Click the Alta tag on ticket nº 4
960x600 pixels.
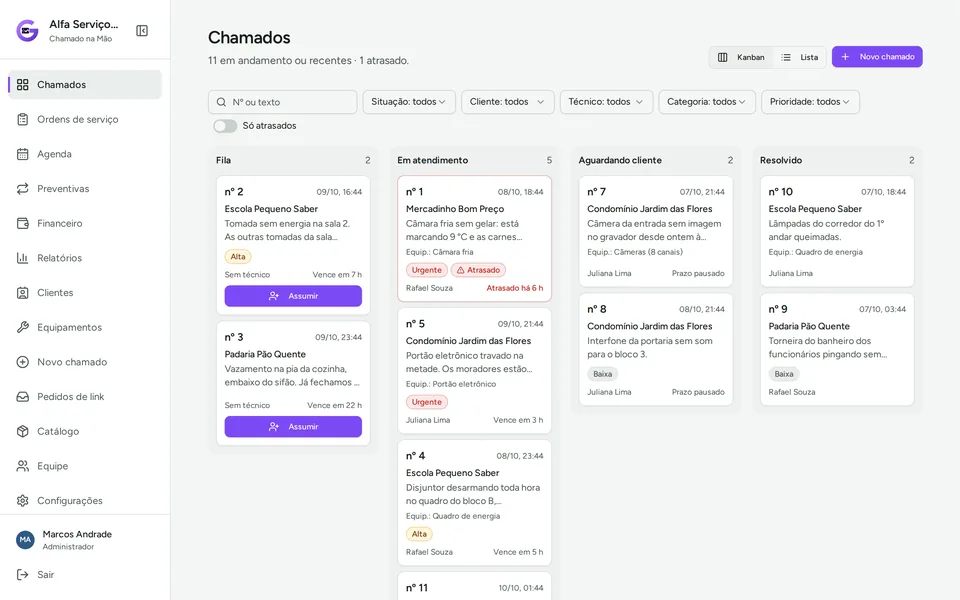click(419, 534)
